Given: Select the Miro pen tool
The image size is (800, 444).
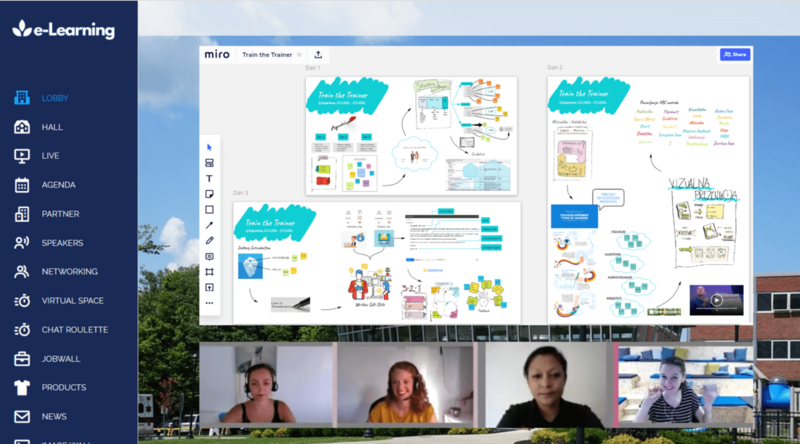Looking at the screenshot, I should [x=209, y=240].
